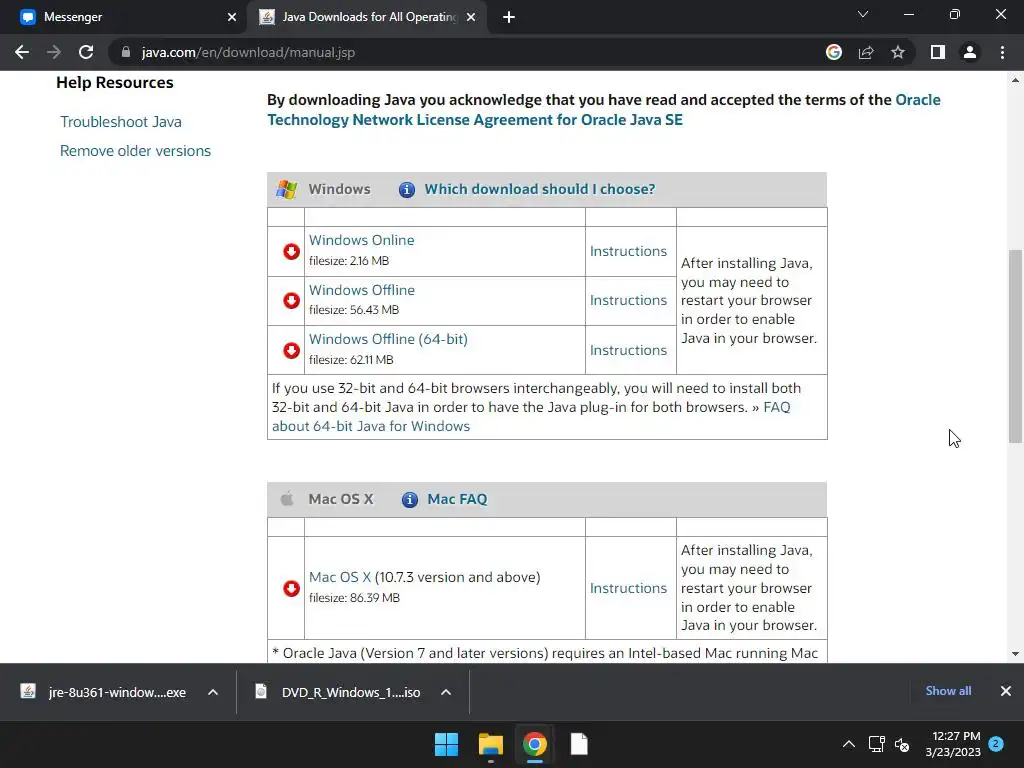The width and height of the screenshot is (1024, 768).
Task: Click the red download icon for Windows Offline 56.43 MB
Action: [x=291, y=300]
